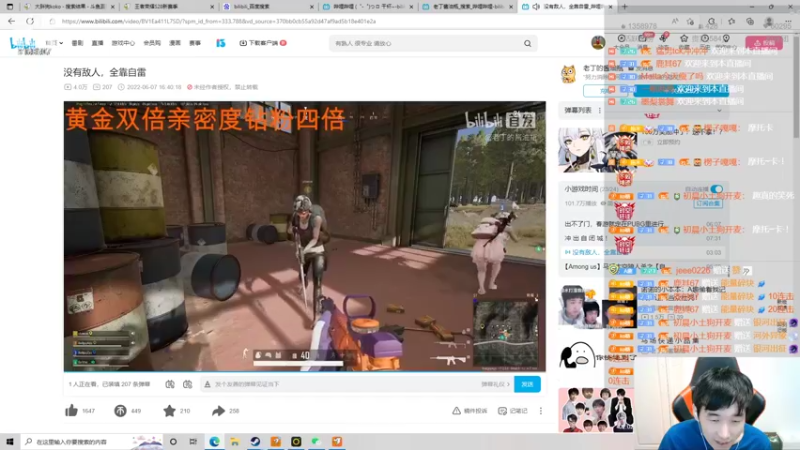
Task: Click the 订阅合集 subscribe button
Action: click(x=708, y=203)
